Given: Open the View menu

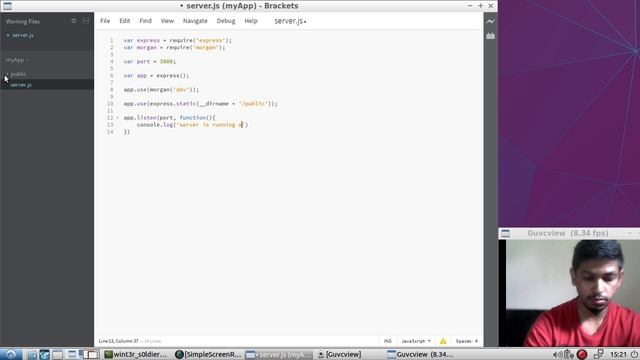Looking at the screenshot, I should point(167,21).
